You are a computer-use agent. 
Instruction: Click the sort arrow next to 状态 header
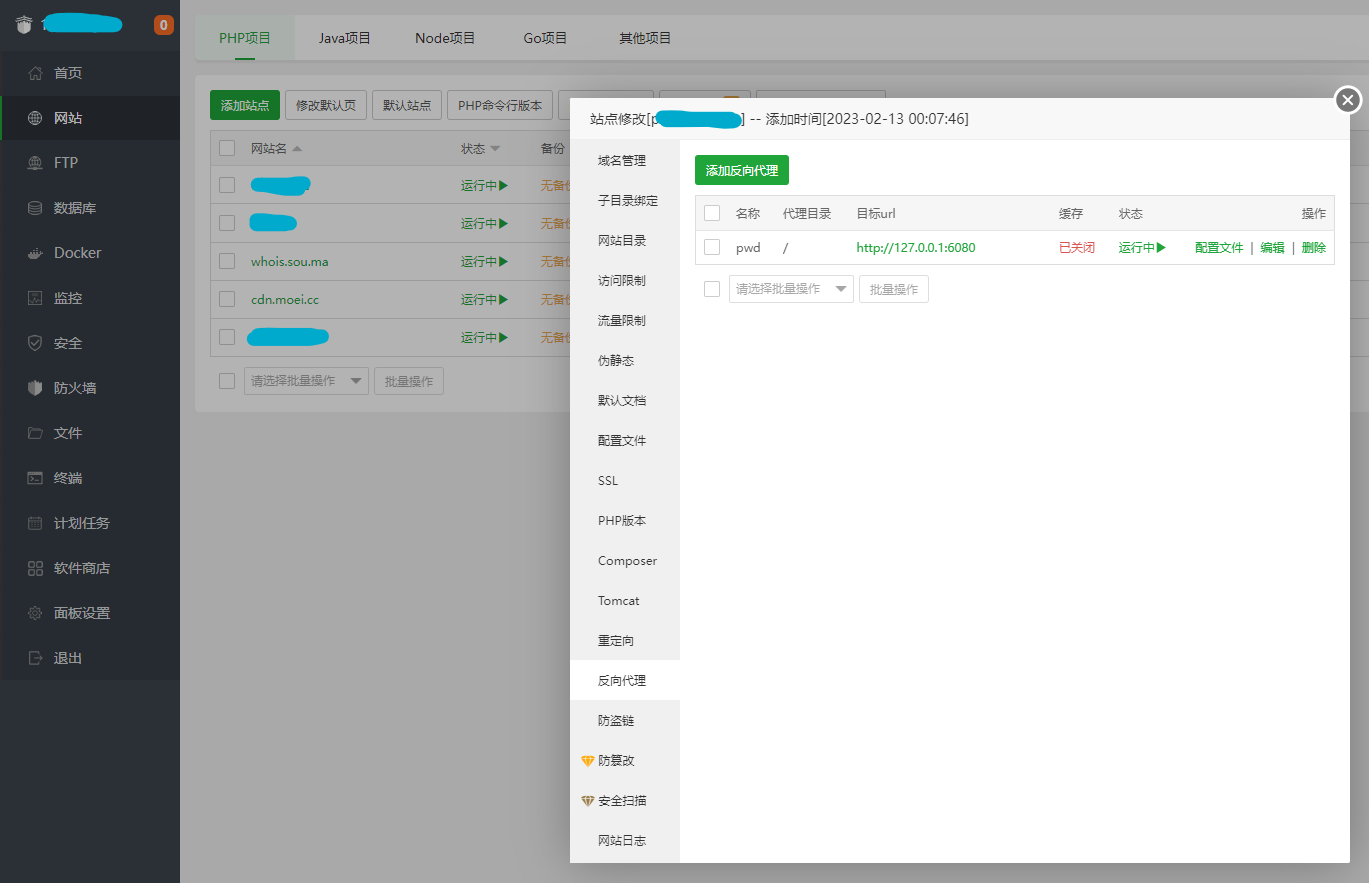coord(495,149)
